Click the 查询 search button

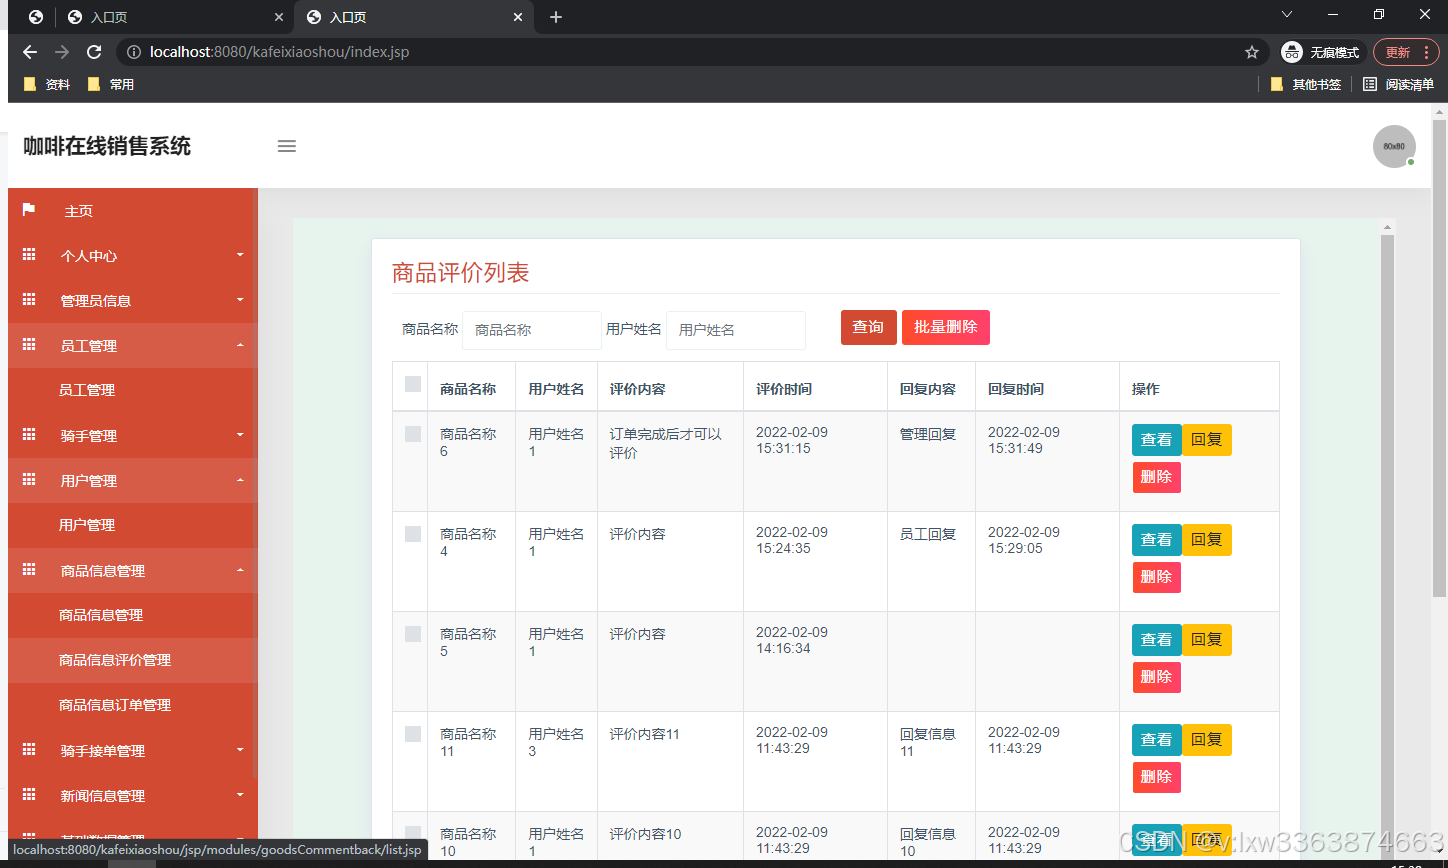pos(868,327)
